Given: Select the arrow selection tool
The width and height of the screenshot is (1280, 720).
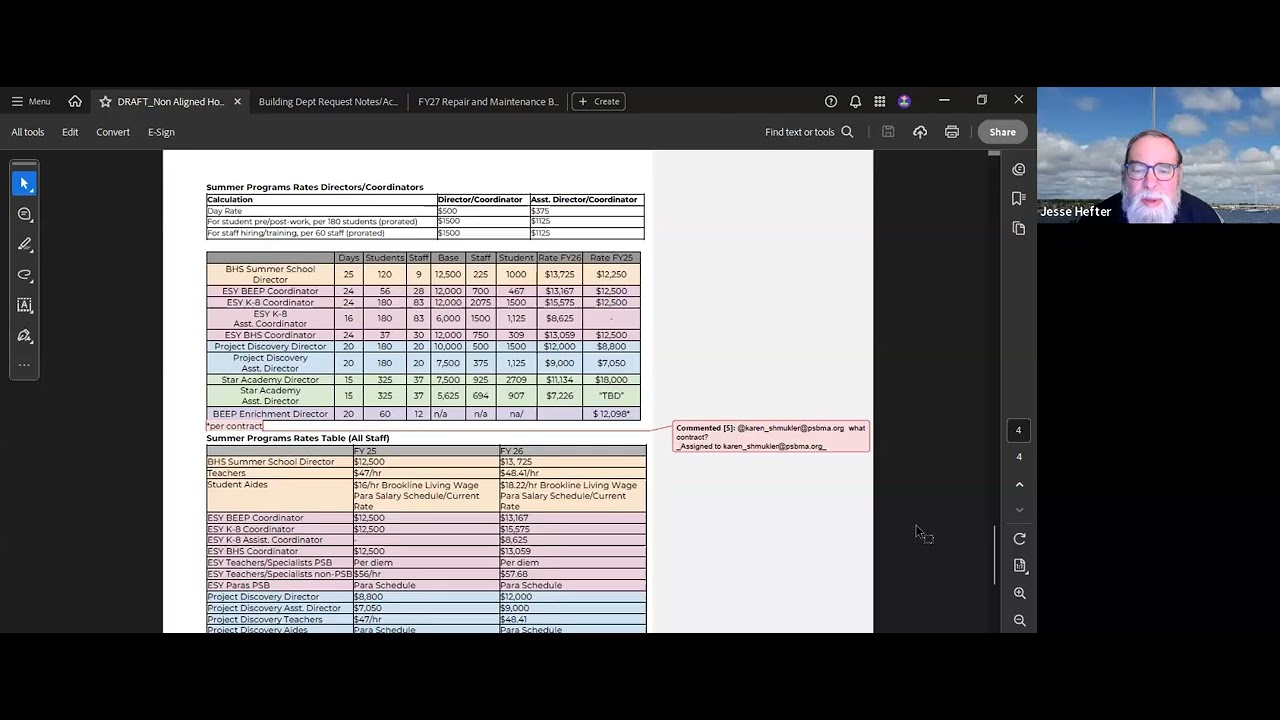Looking at the screenshot, I should pyautogui.click(x=25, y=184).
